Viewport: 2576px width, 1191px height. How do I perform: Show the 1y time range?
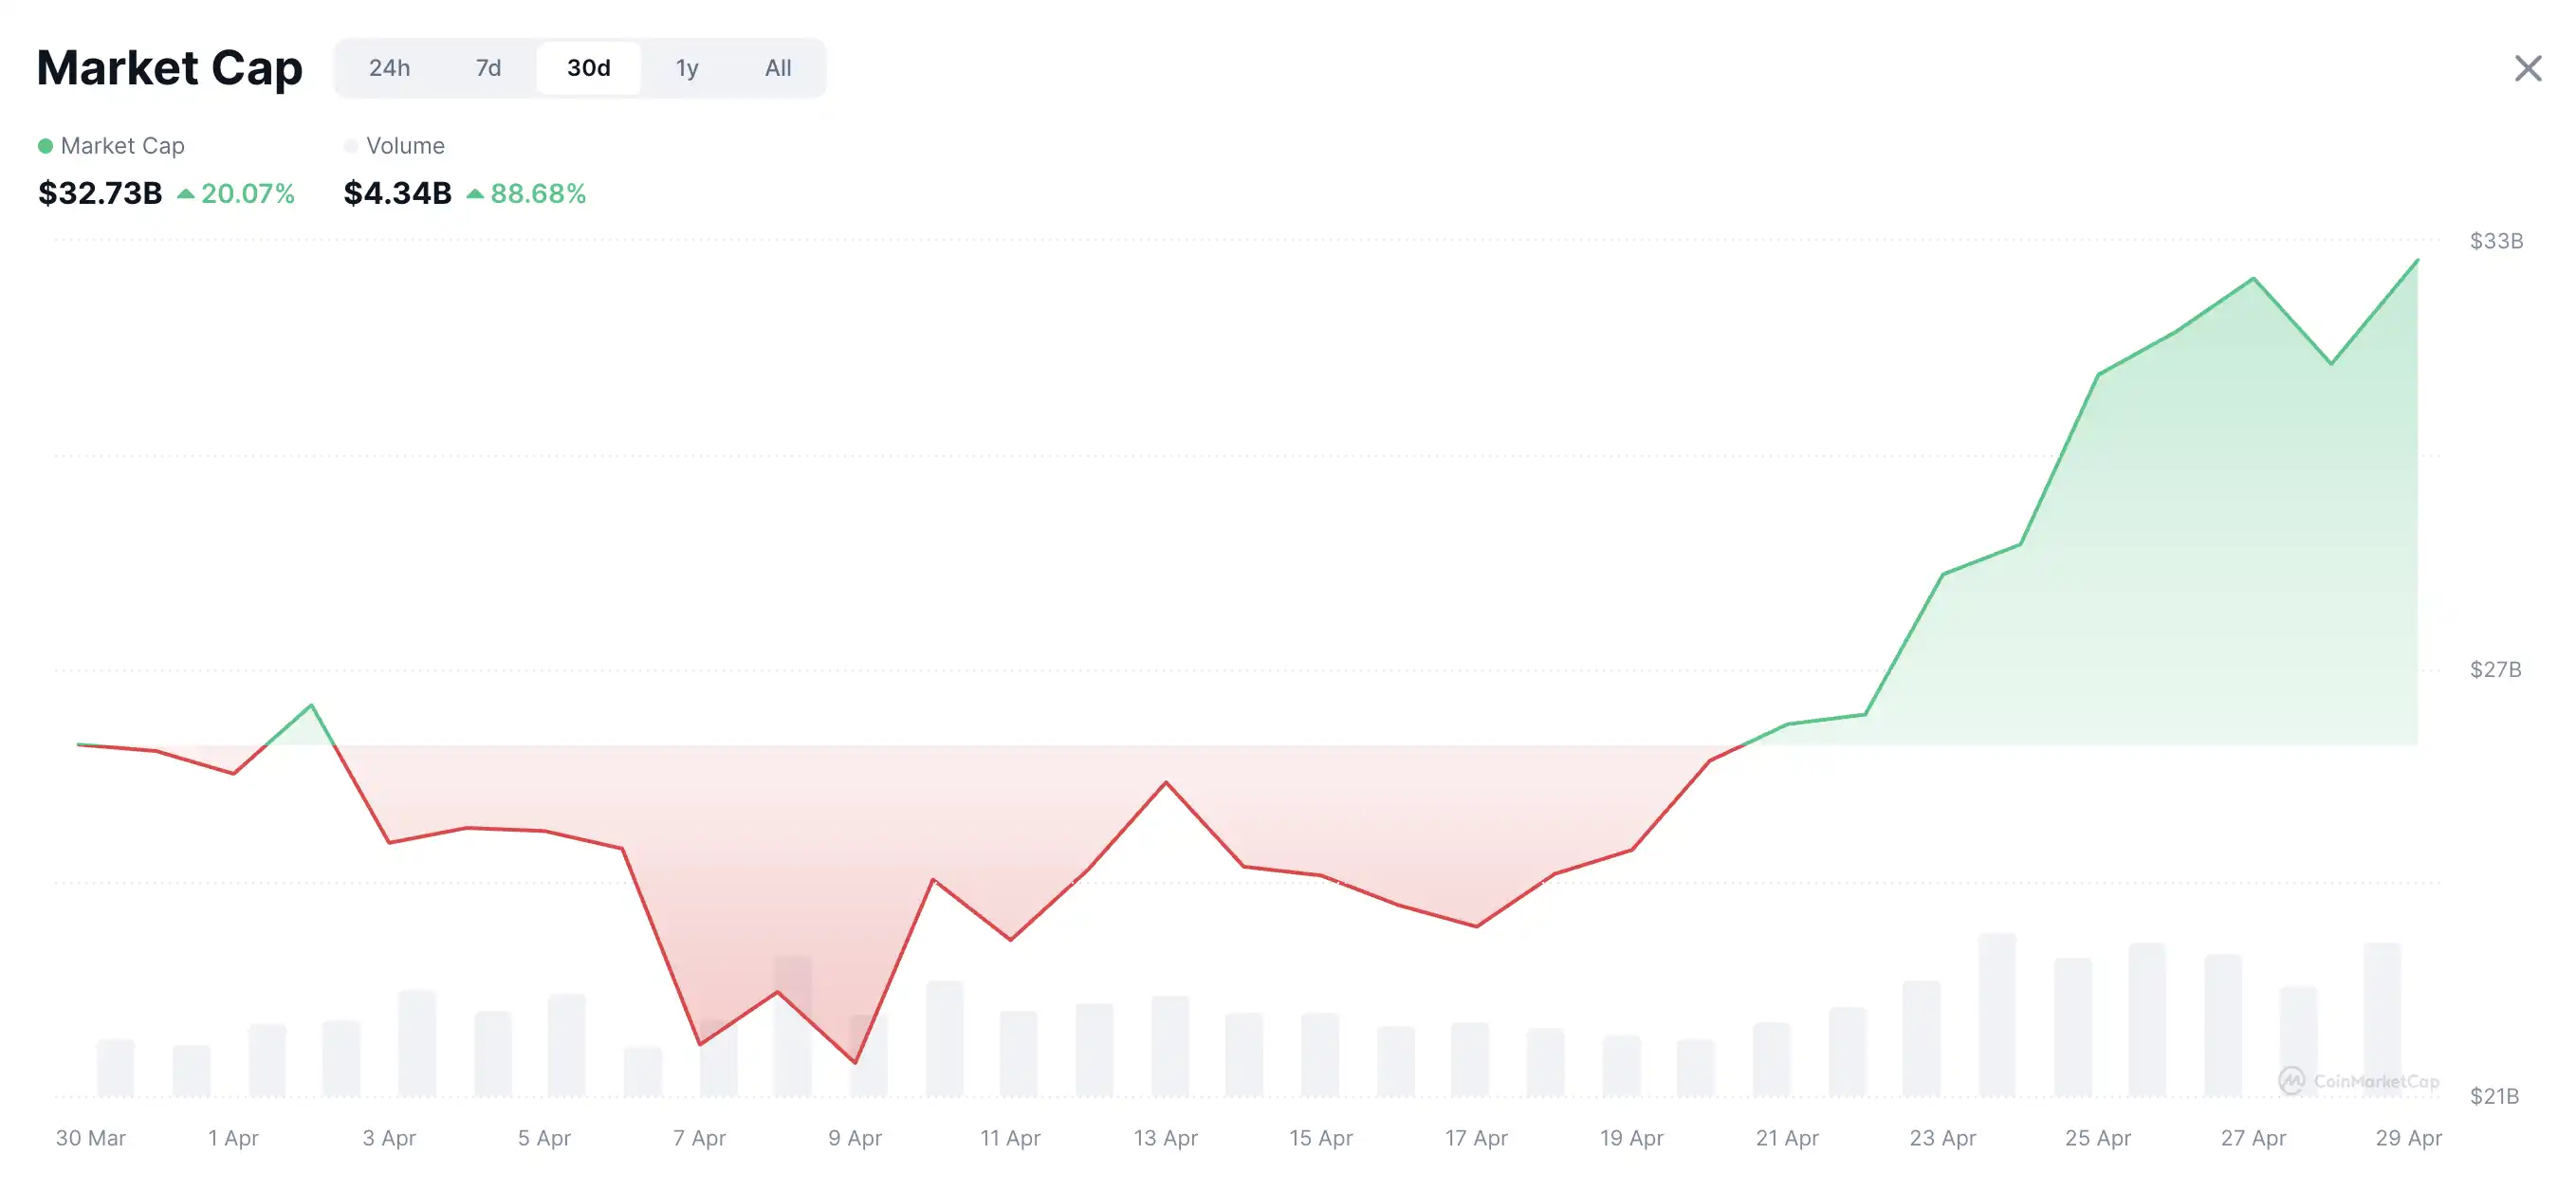(x=686, y=68)
